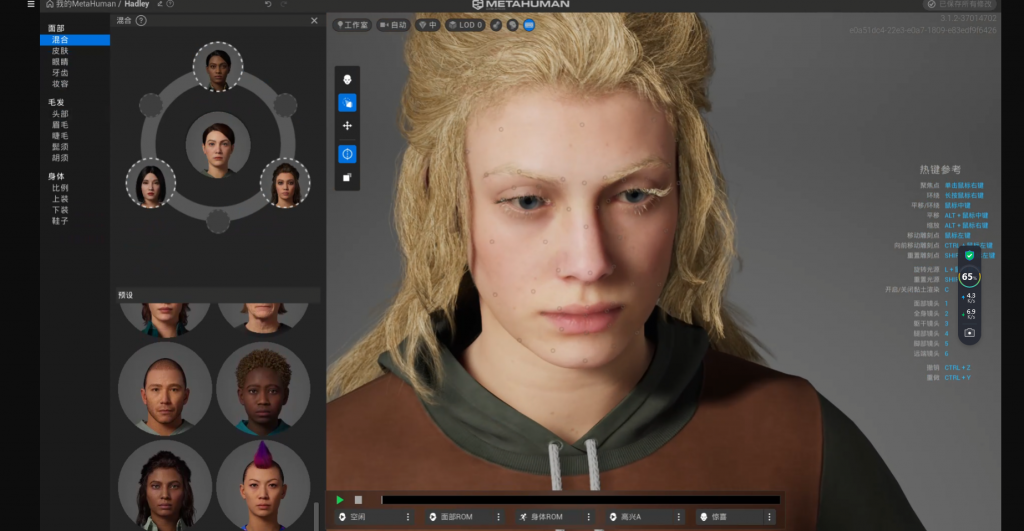Select 牙齿 teeth in the sidebar
The width and height of the screenshot is (1024, 531).
[60, 73]
